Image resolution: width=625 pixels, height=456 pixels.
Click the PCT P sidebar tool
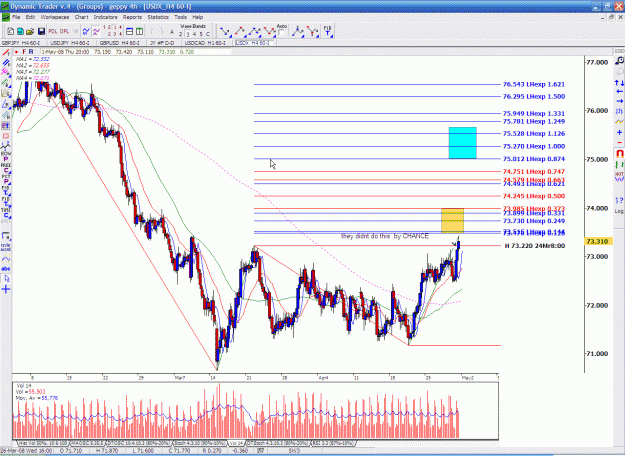tap(6, 179)
